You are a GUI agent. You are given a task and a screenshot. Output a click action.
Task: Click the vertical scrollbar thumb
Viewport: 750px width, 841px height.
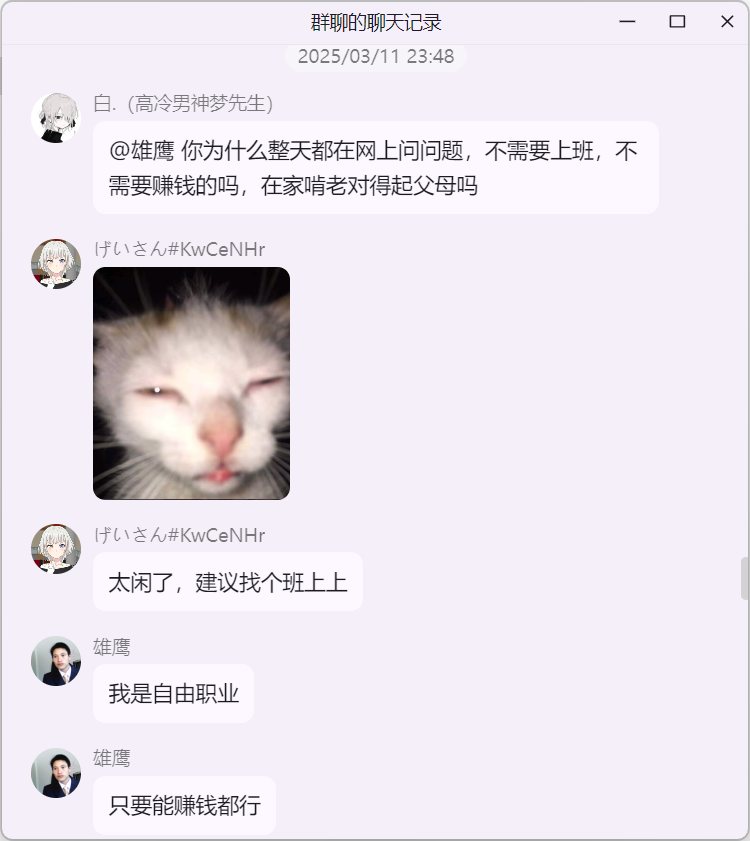point(745,578)
